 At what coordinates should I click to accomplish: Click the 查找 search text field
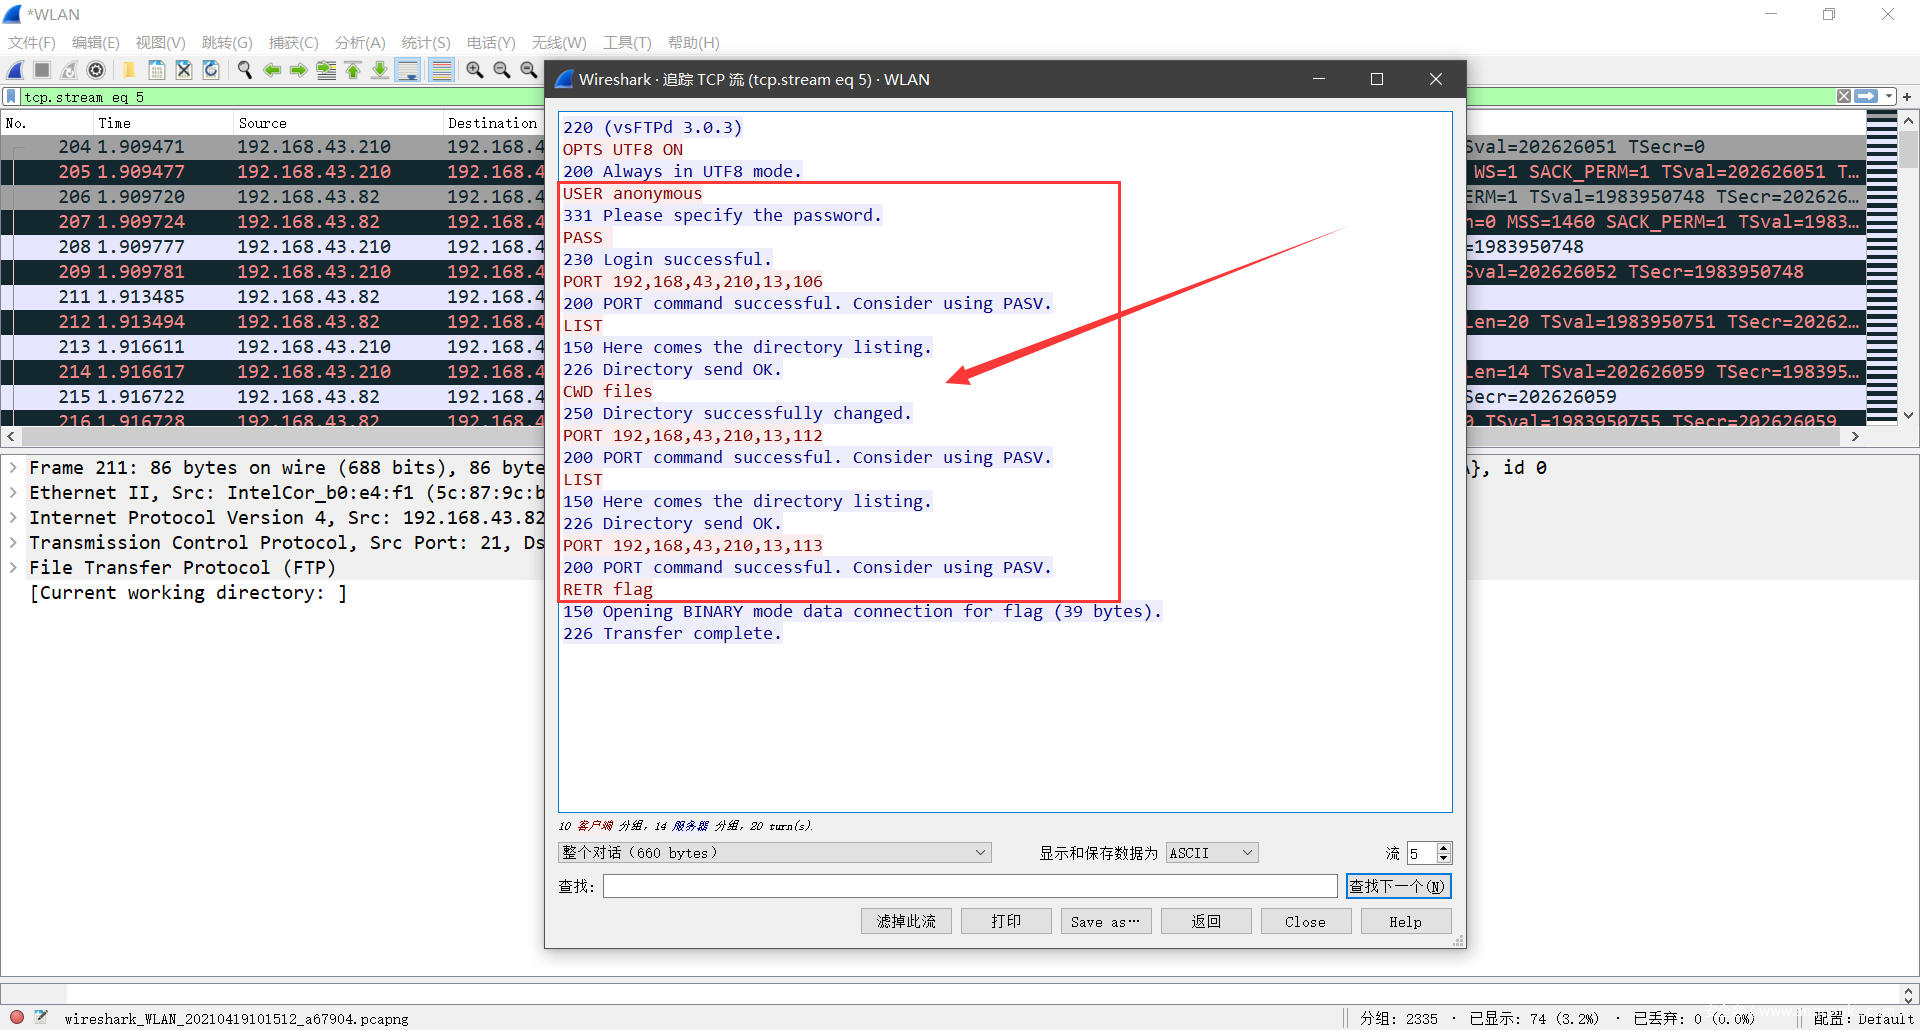pos(969,886)
